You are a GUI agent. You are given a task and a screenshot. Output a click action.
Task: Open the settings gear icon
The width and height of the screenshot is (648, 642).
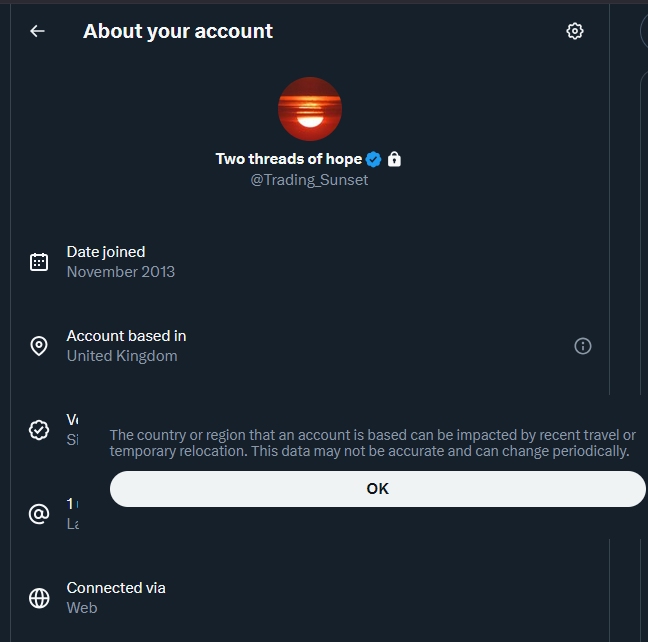click(x=575, y=31)
